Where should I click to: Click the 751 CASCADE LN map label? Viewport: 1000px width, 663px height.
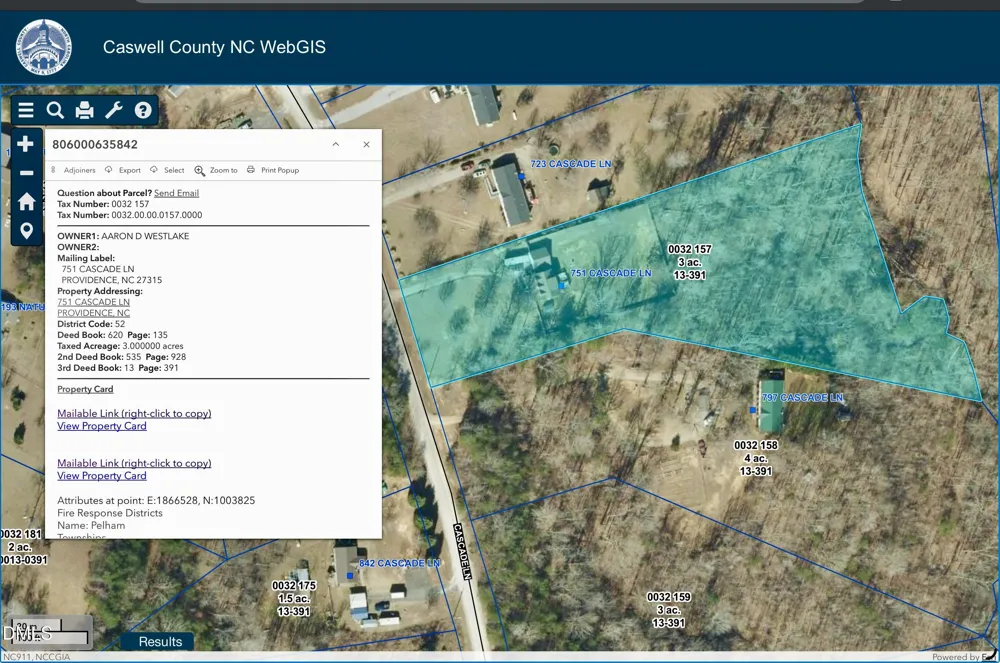pyautogui.click(x=611, y=273)
